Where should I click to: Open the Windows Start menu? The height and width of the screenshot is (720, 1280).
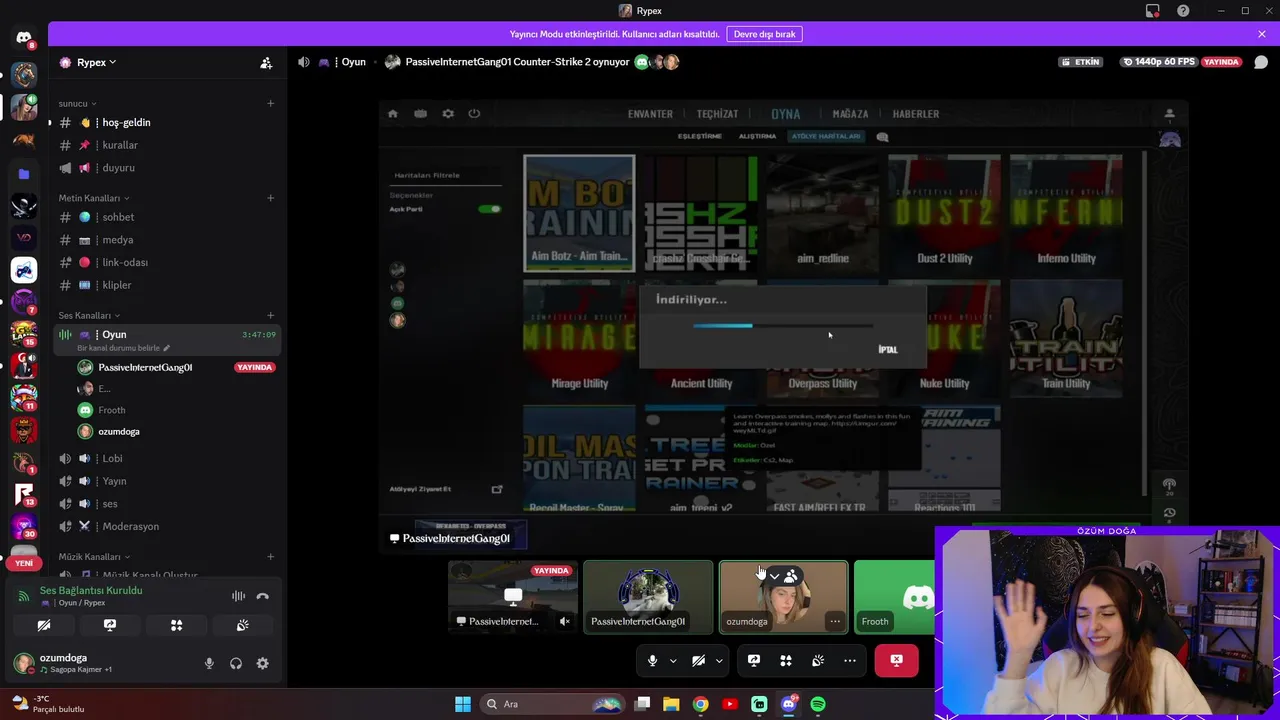pyautogui.click(x=463, y=704)
